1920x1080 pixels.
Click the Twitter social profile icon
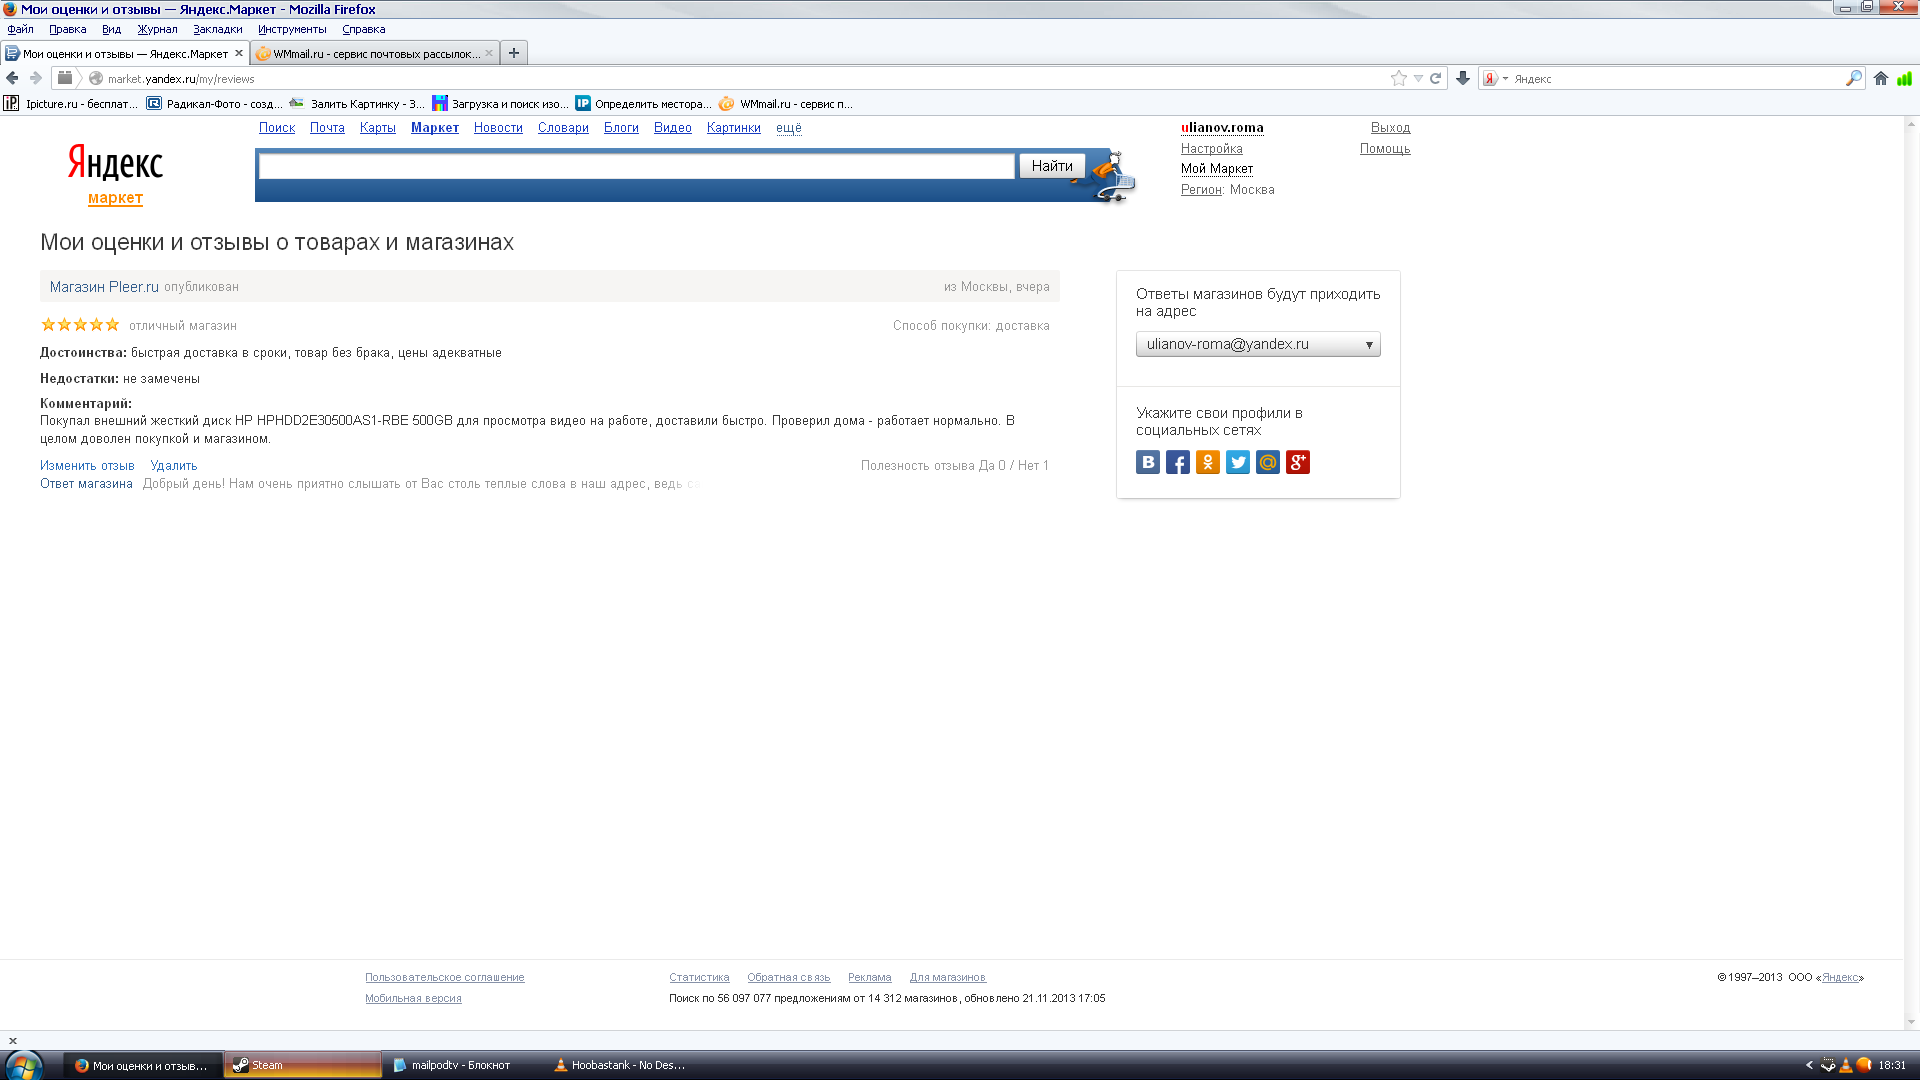[1238, 462]
